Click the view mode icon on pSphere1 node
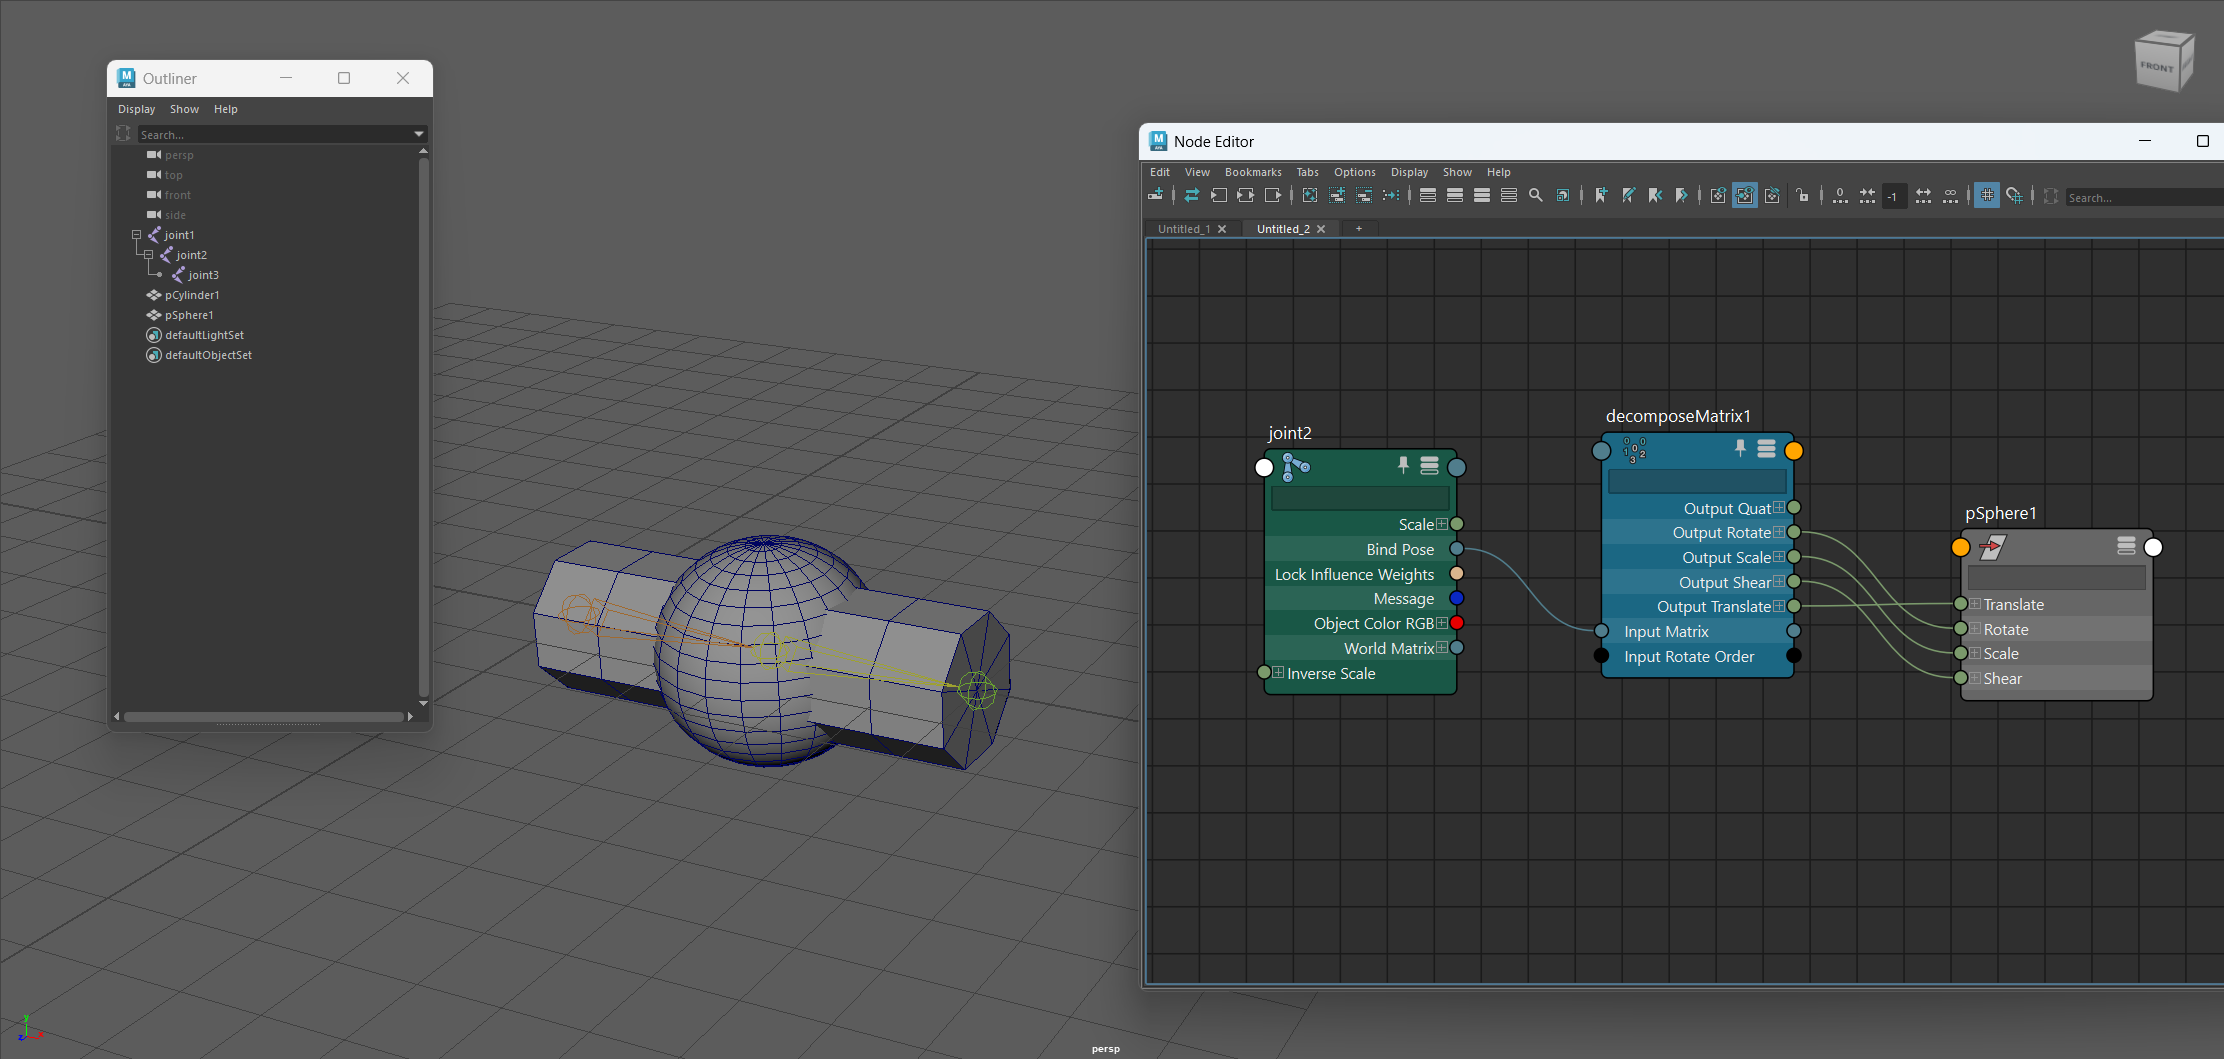Viewport: 2224px width, 1059px height. pos(2126,546)
